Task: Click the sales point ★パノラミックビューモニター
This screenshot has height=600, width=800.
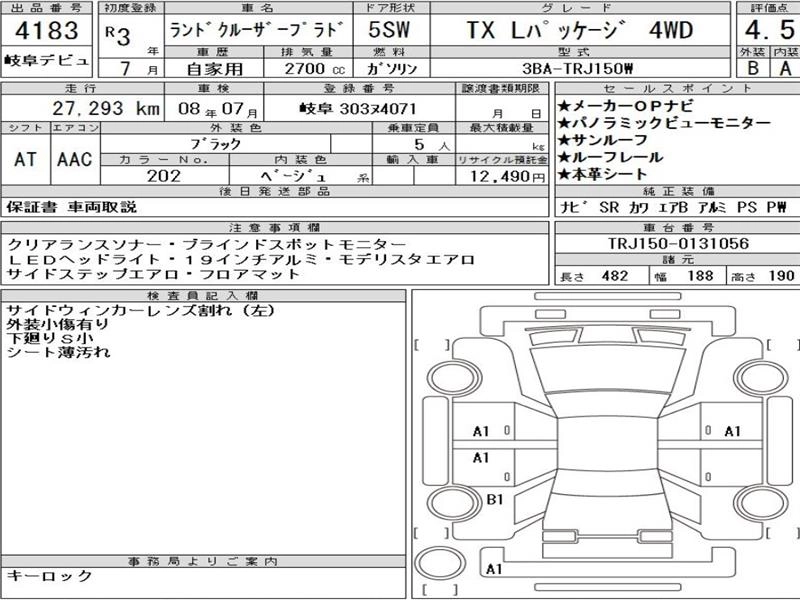Action: (x=664, y=123)
